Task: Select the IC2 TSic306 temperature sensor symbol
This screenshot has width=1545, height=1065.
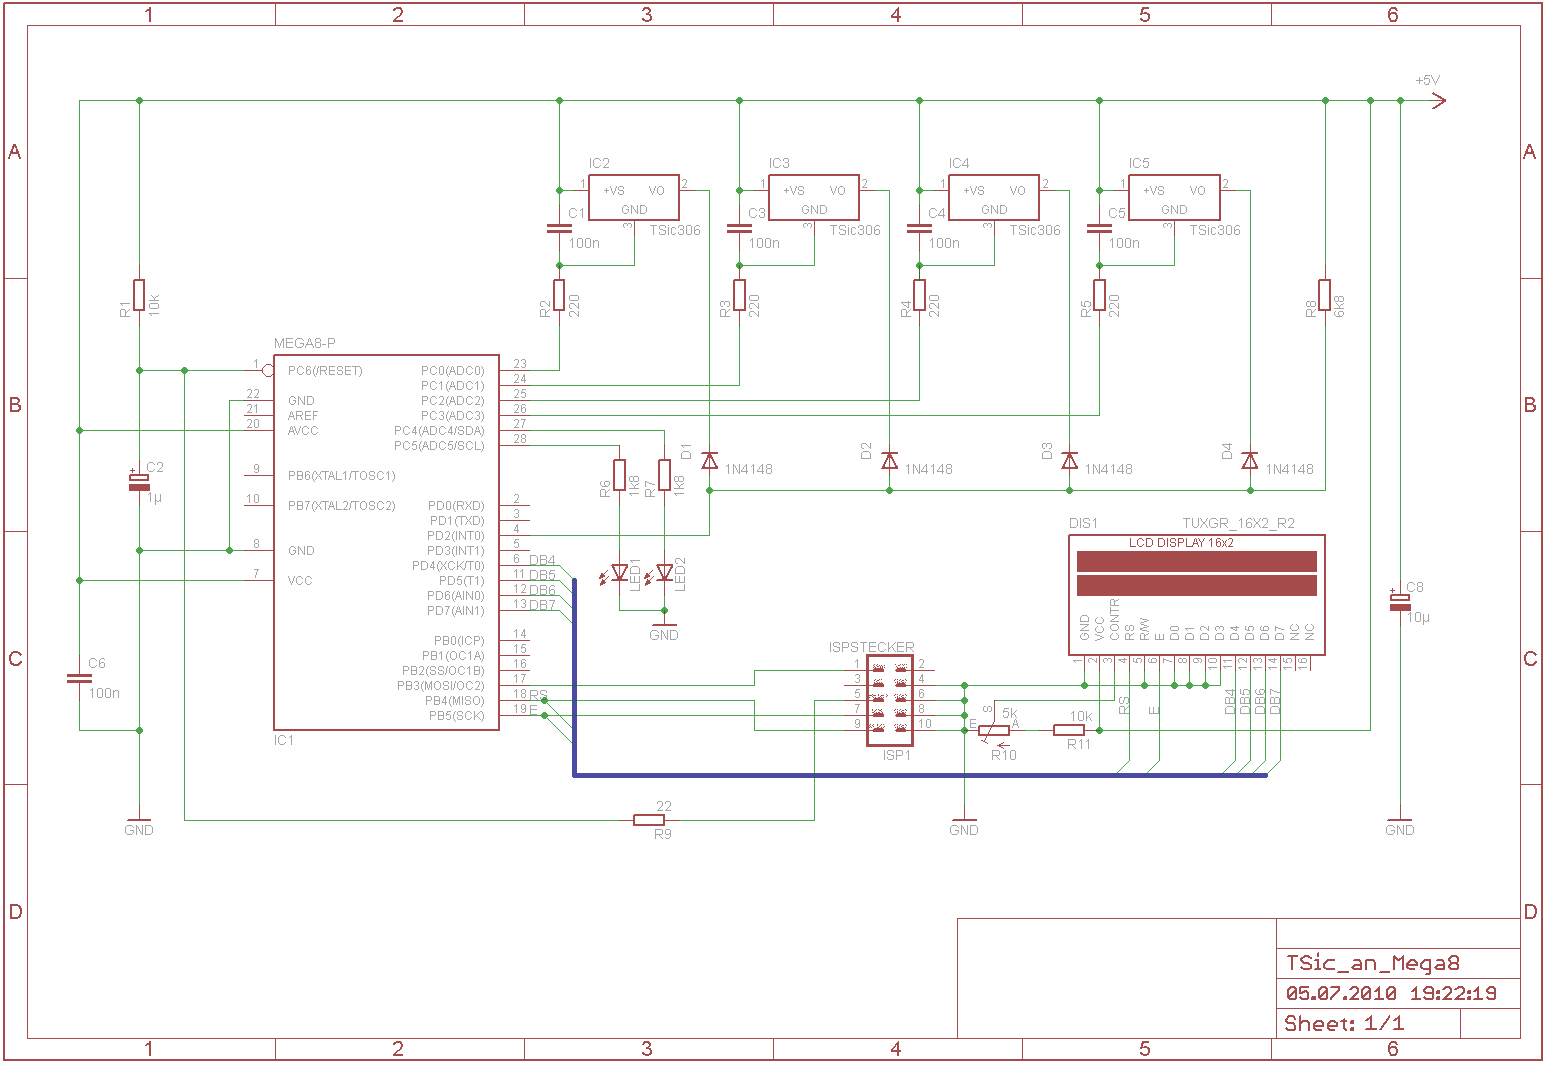Action: pyautogui.click(x=633, y=198)
